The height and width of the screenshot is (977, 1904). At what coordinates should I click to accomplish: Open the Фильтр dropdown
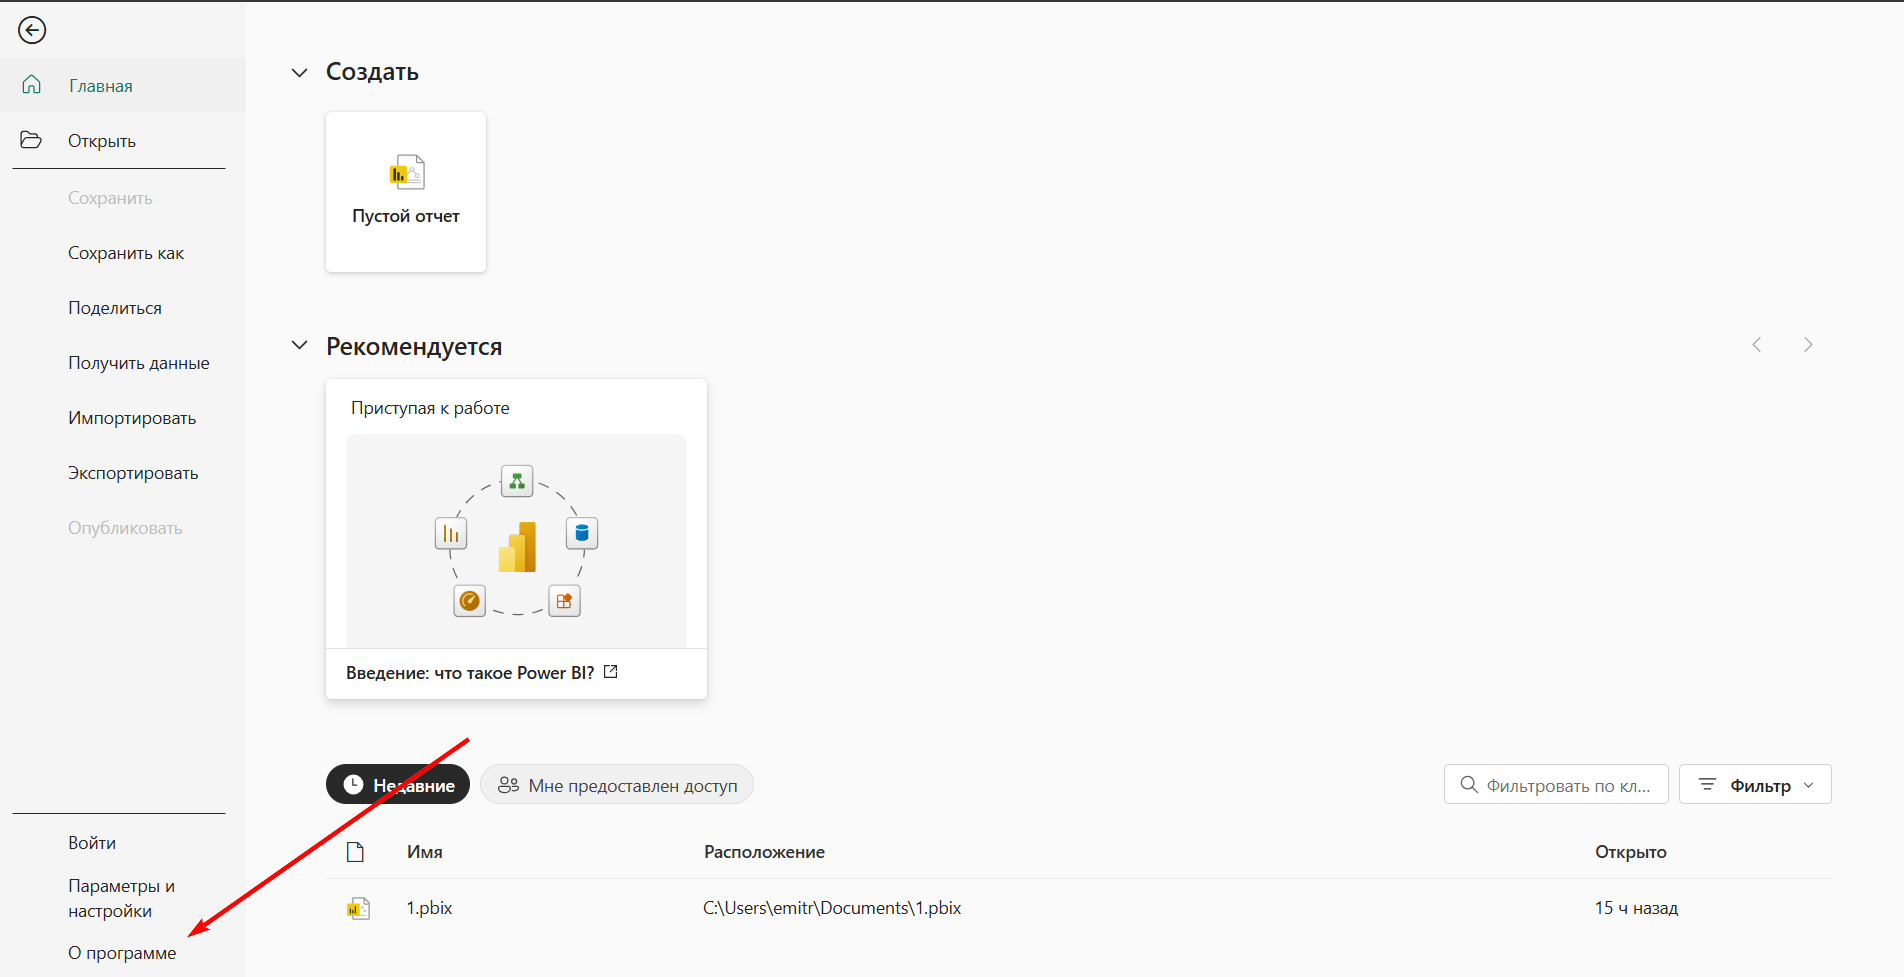[x=1755, y=785]
